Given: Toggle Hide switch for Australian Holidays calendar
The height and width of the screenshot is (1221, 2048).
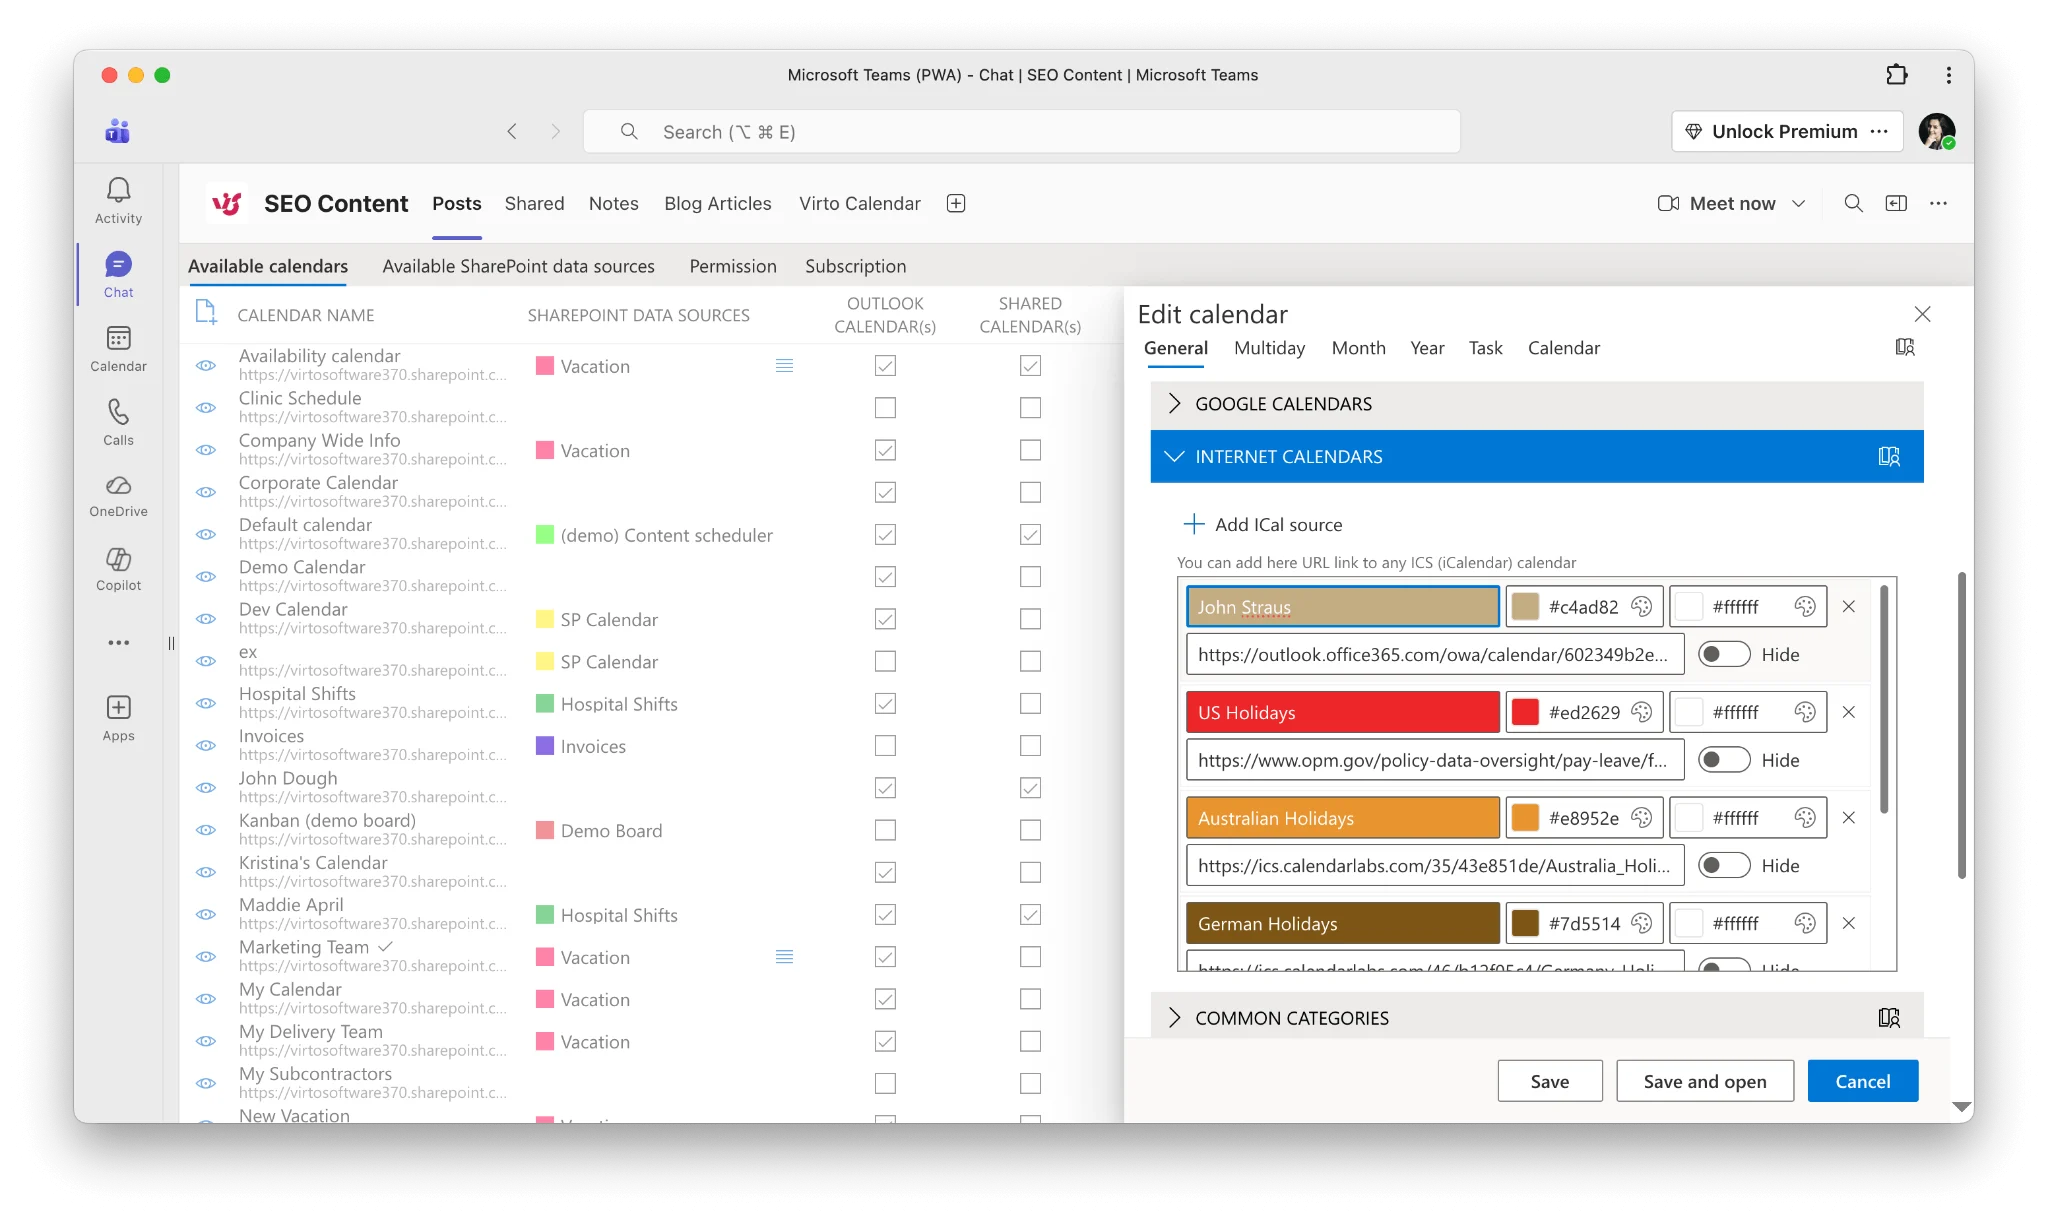Looking at the screenshot, I should (x=1724, y=865).
